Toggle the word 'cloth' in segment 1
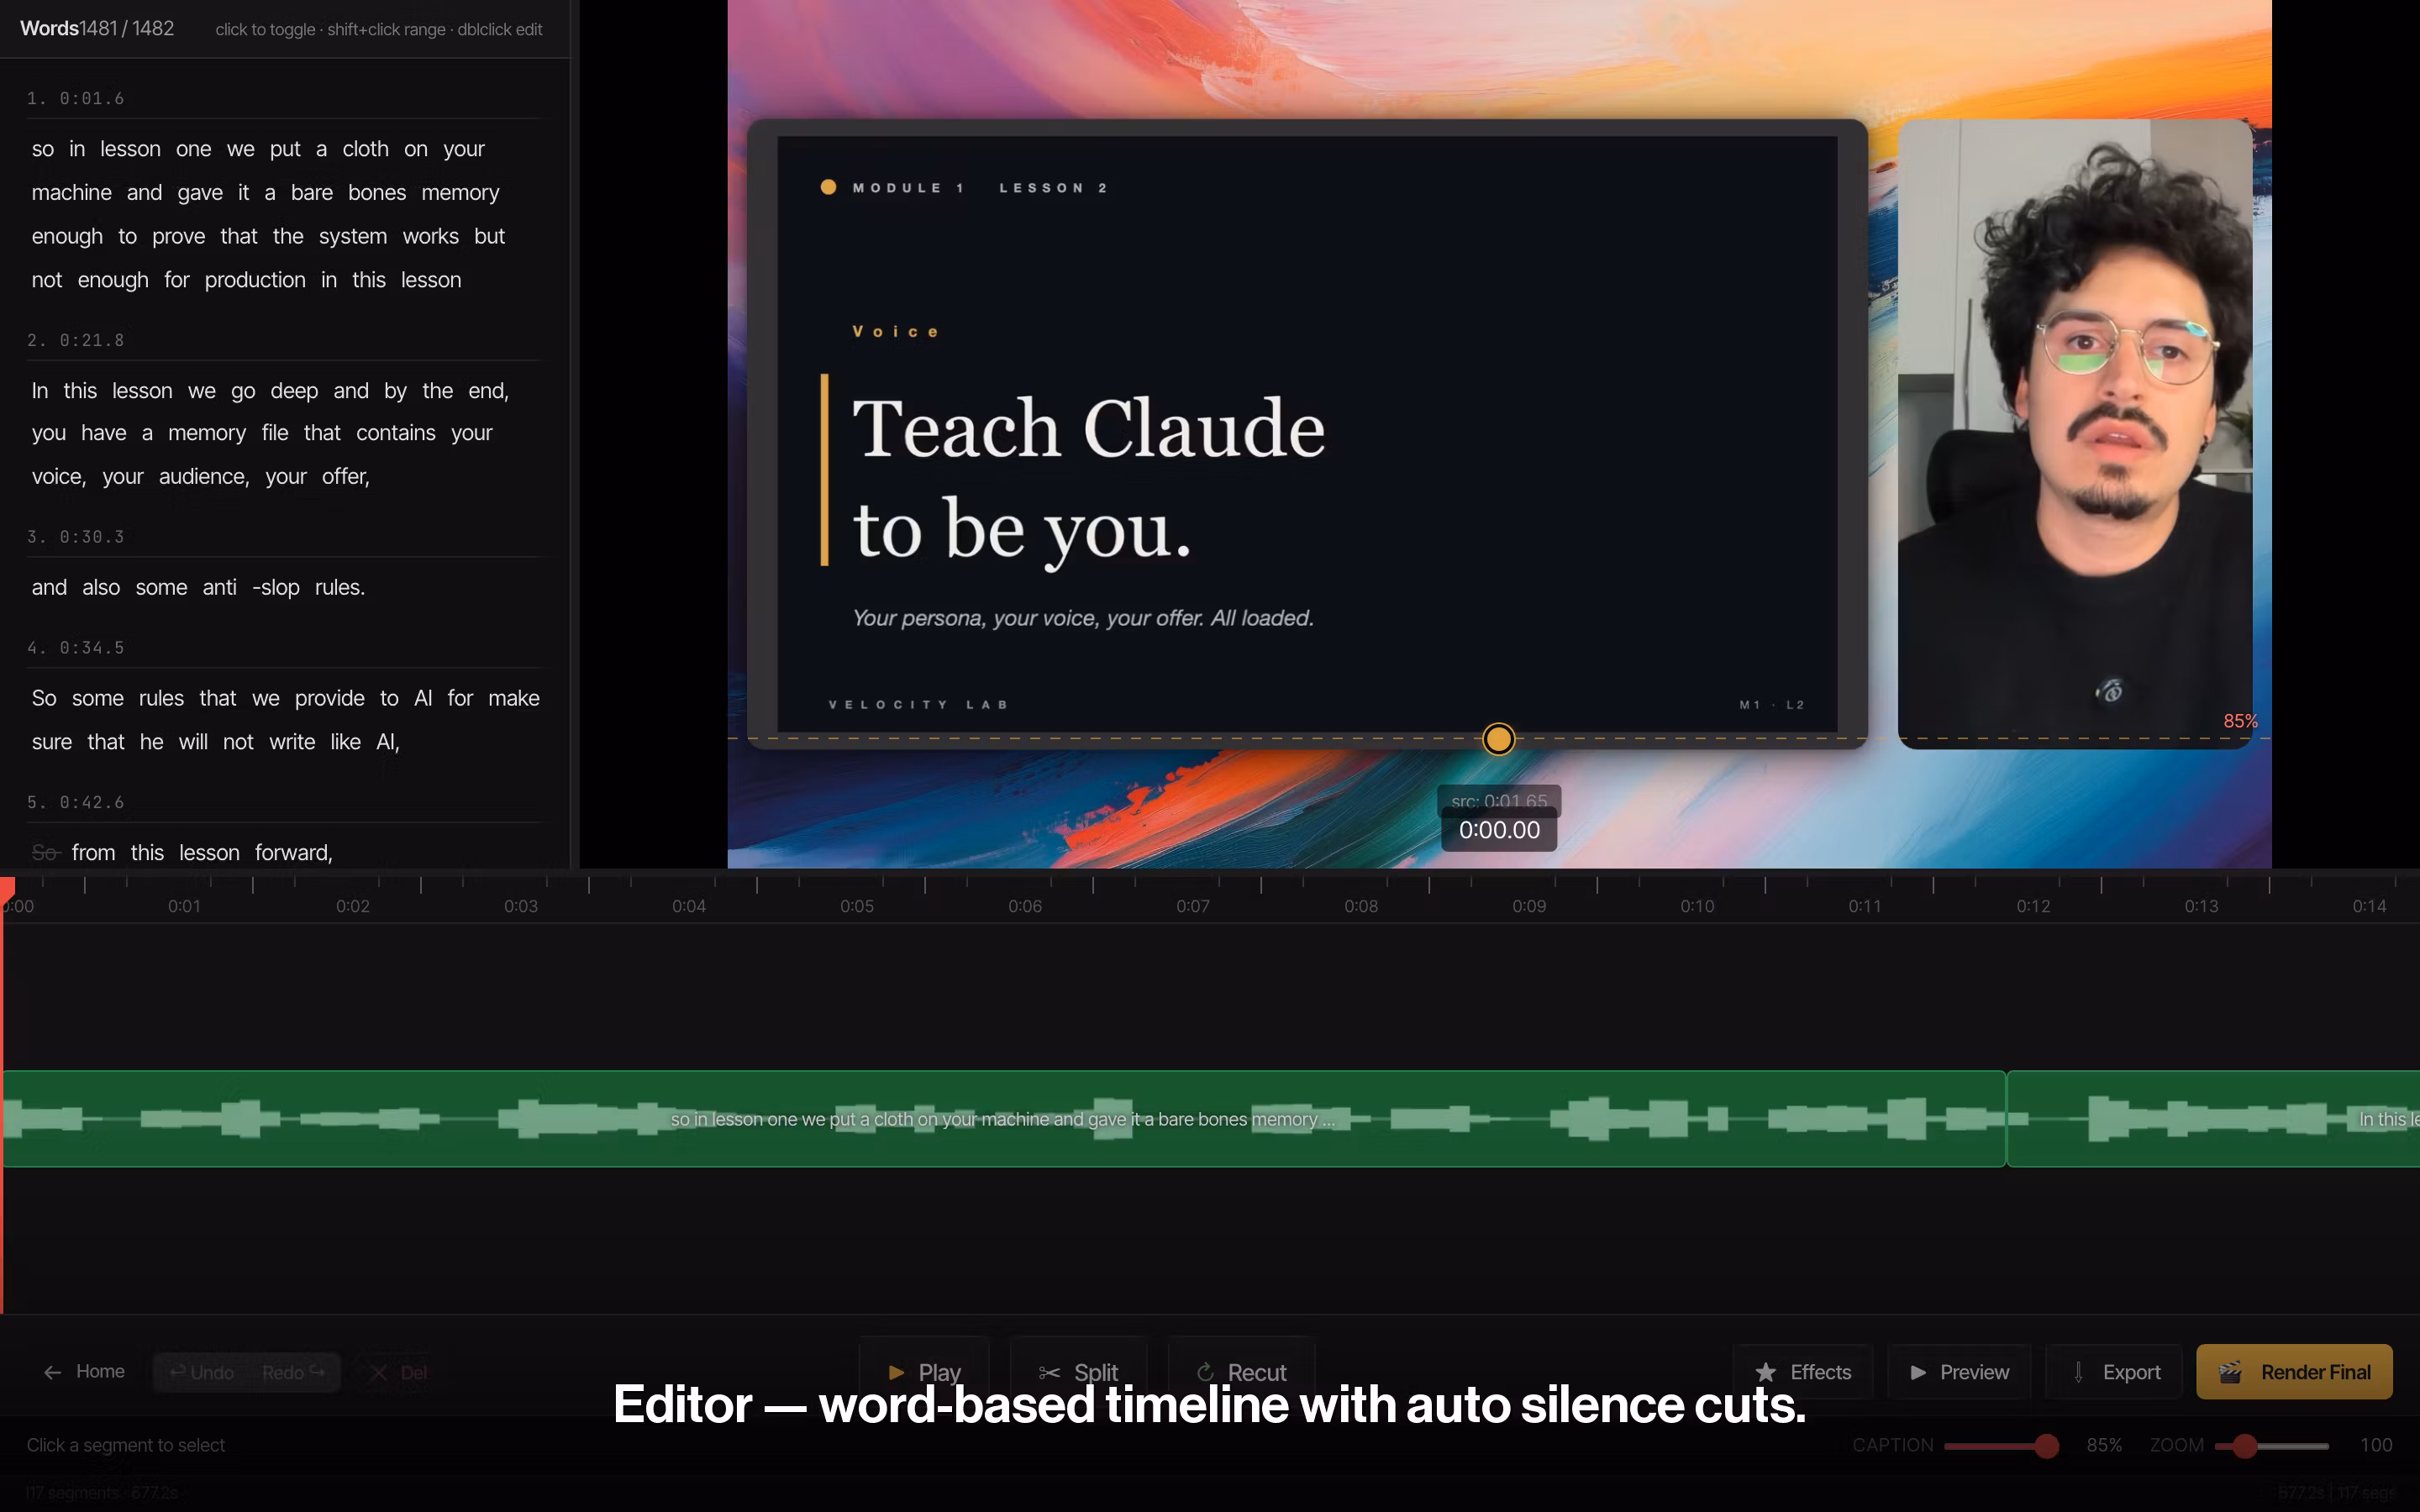Viewport: 2420px width, 1512px height. pos(365,149)
